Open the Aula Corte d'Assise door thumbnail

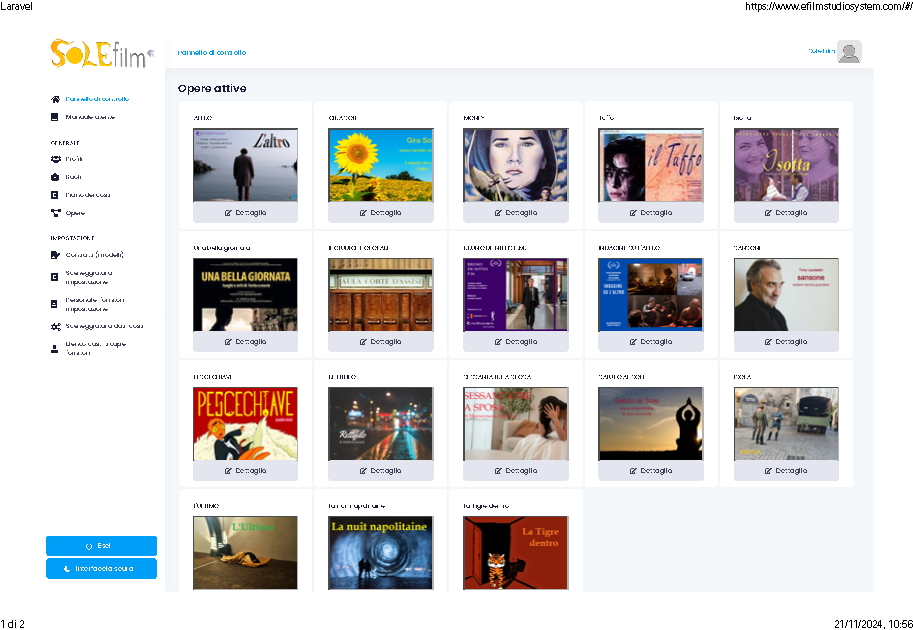381,295
